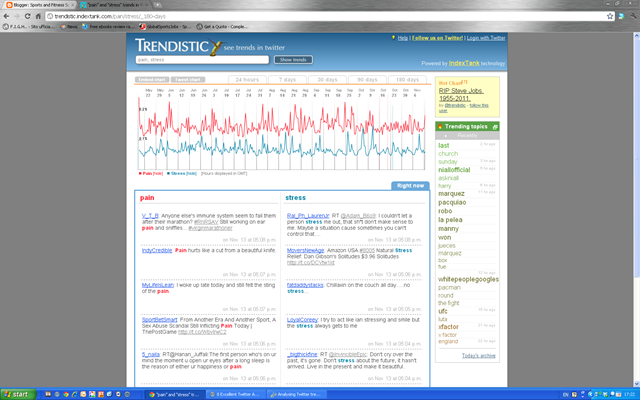Open a new browser tab
The width and height of the screenshot is (640, 400).
tap(158, 5)
